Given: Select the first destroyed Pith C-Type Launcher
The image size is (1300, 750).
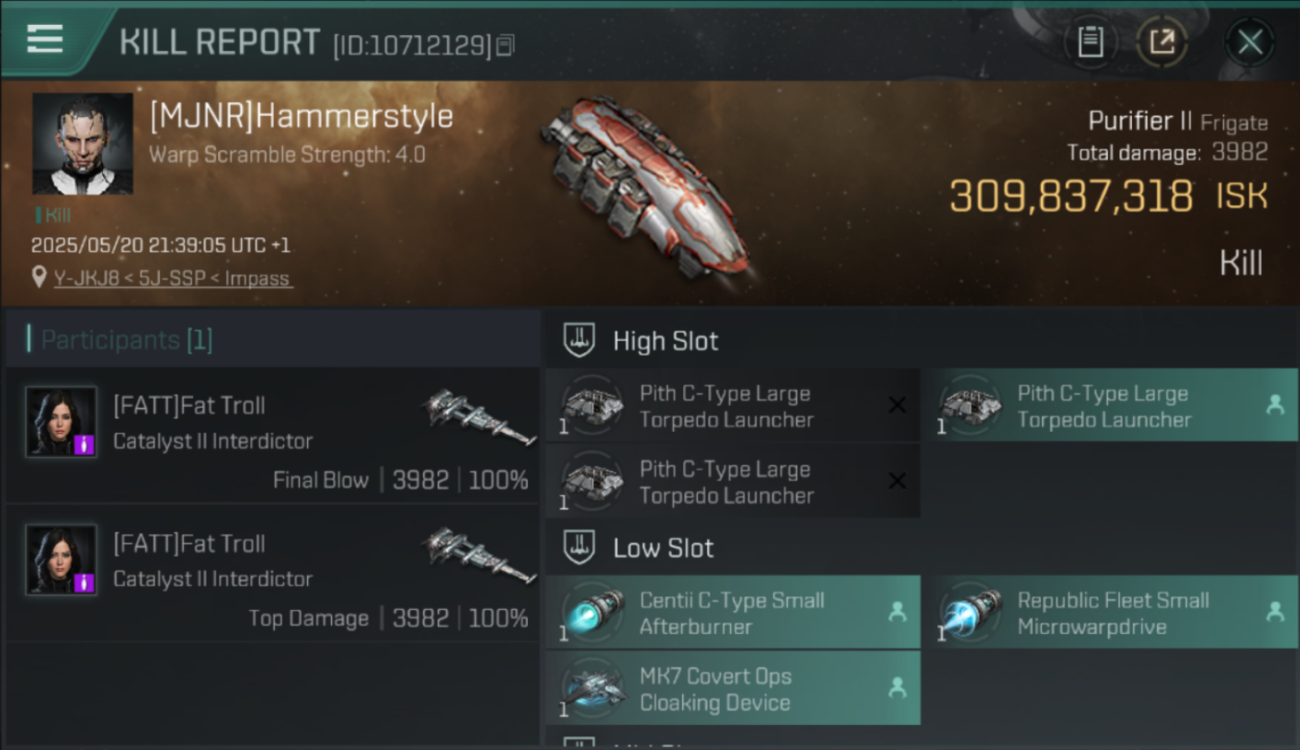Looking at the screenshot, I should click(x=733, y=405).
